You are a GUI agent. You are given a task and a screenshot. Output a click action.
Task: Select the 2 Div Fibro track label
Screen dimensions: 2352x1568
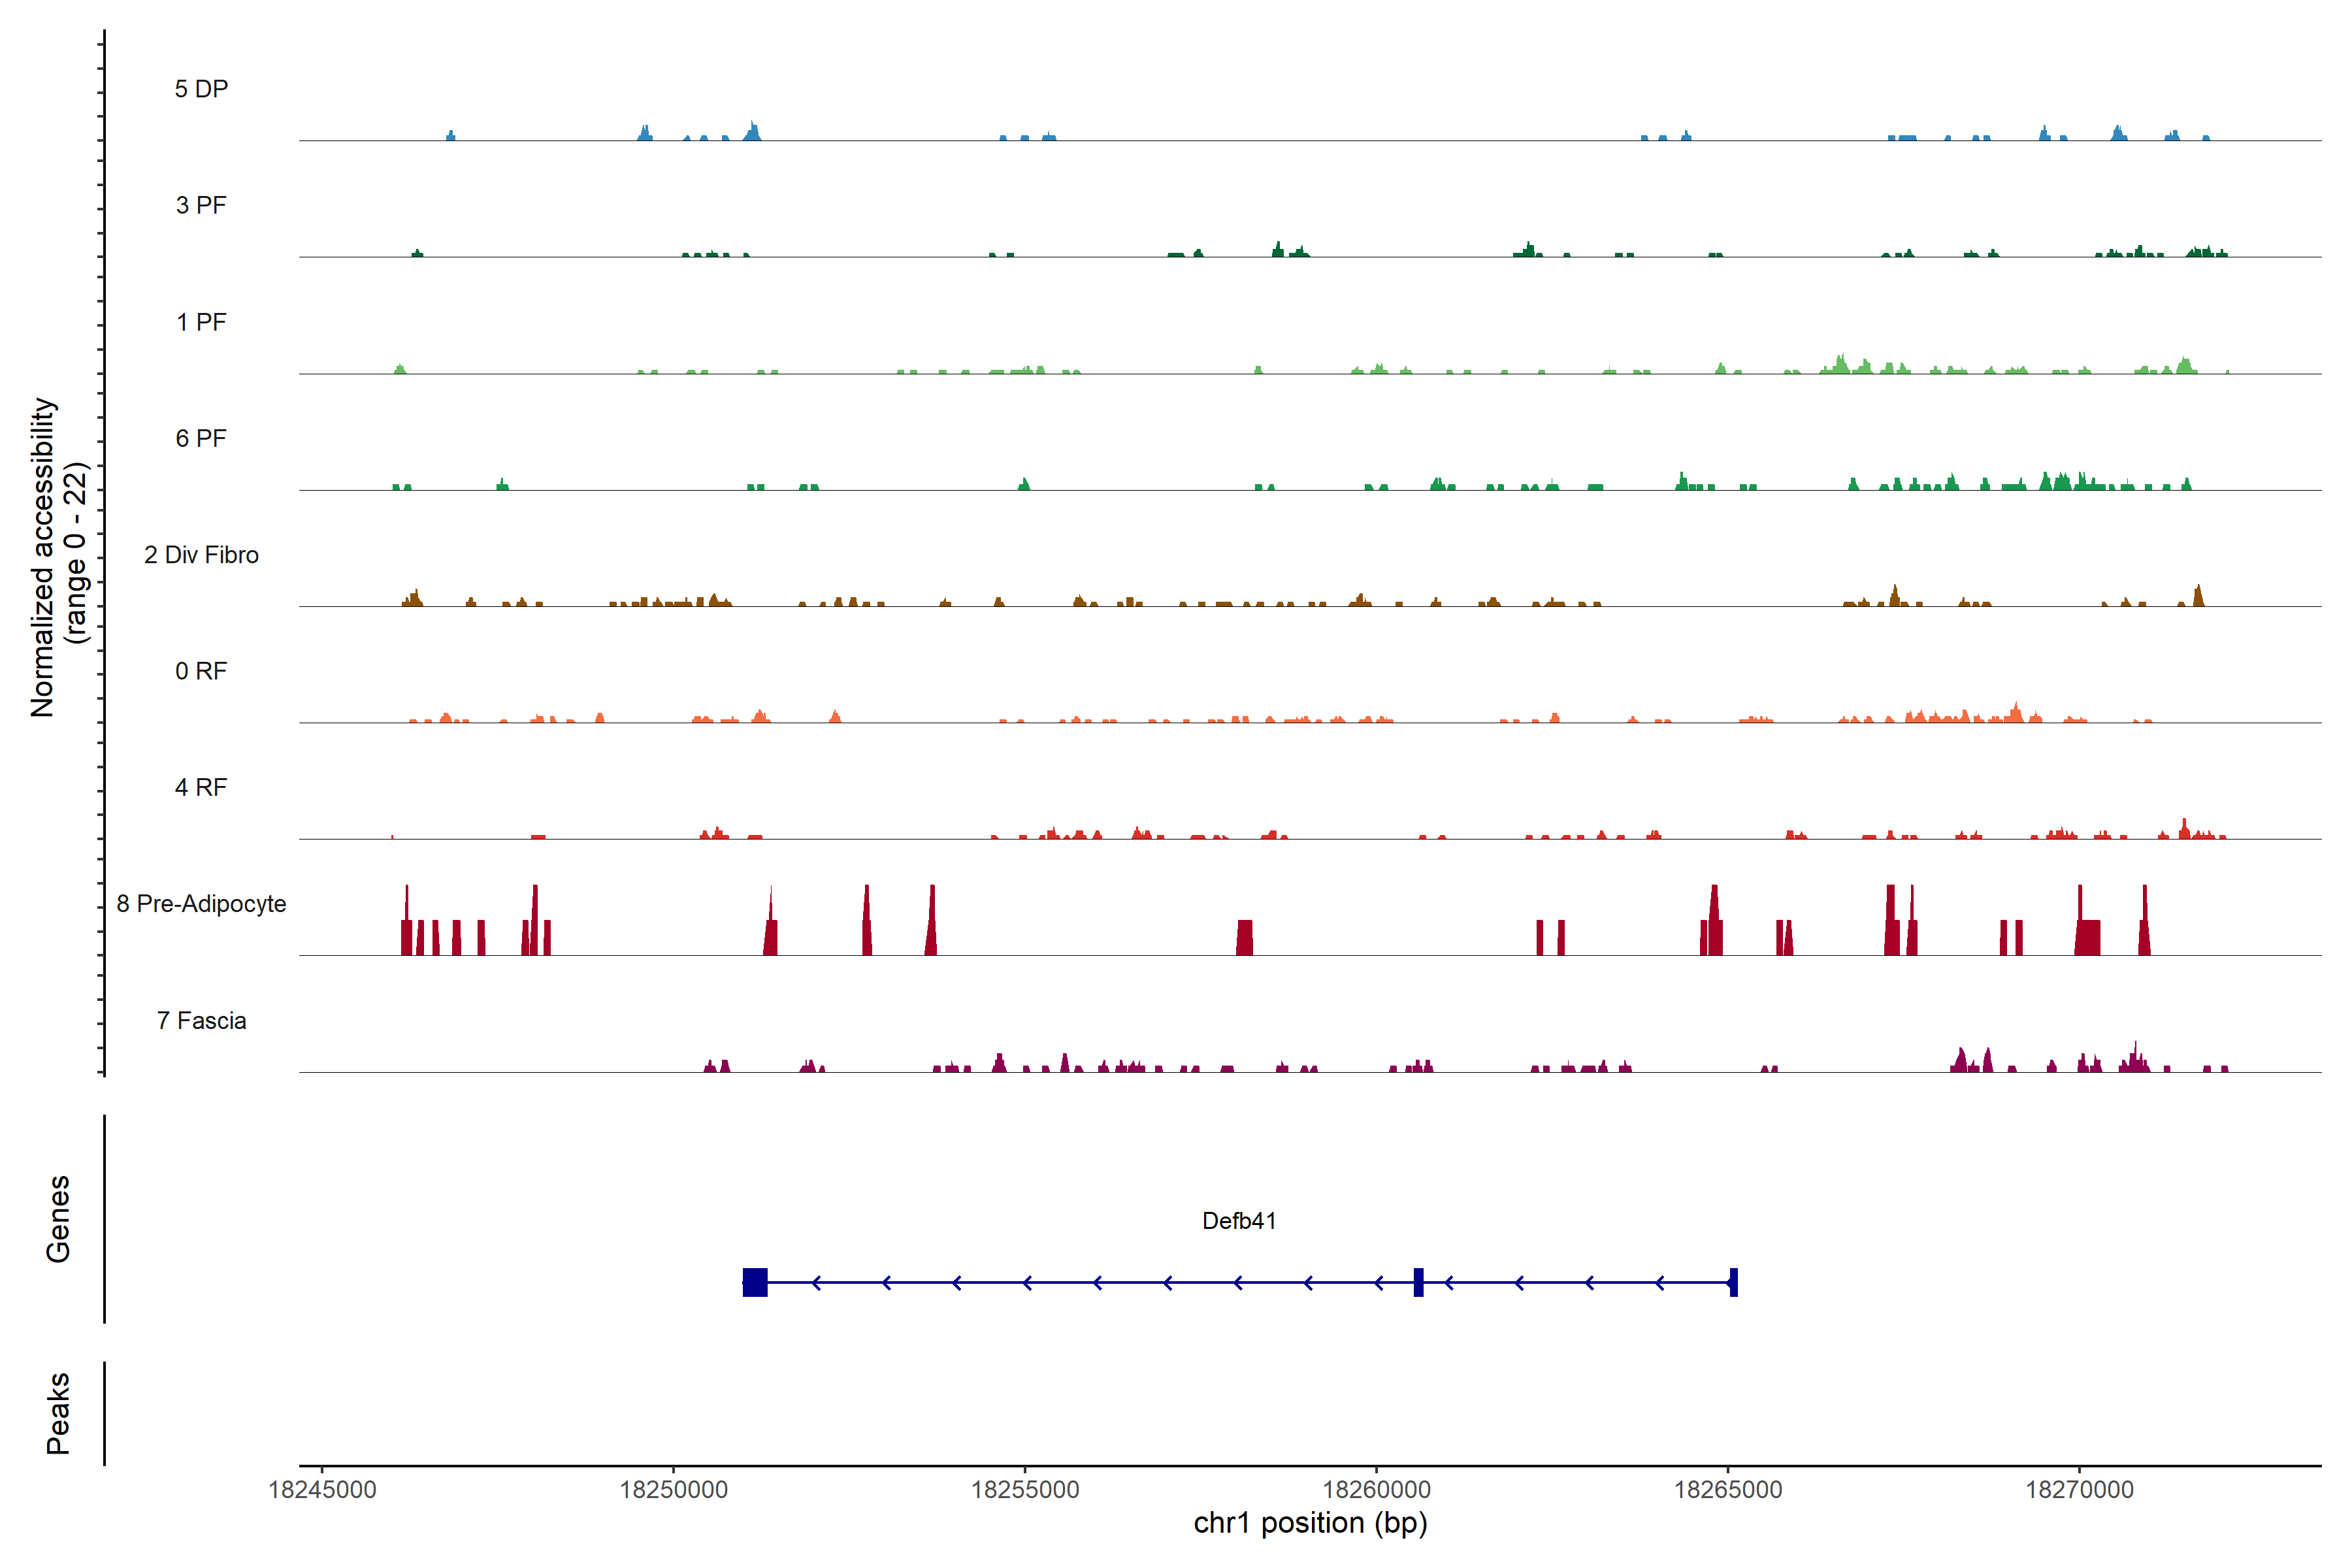(201, 555)
